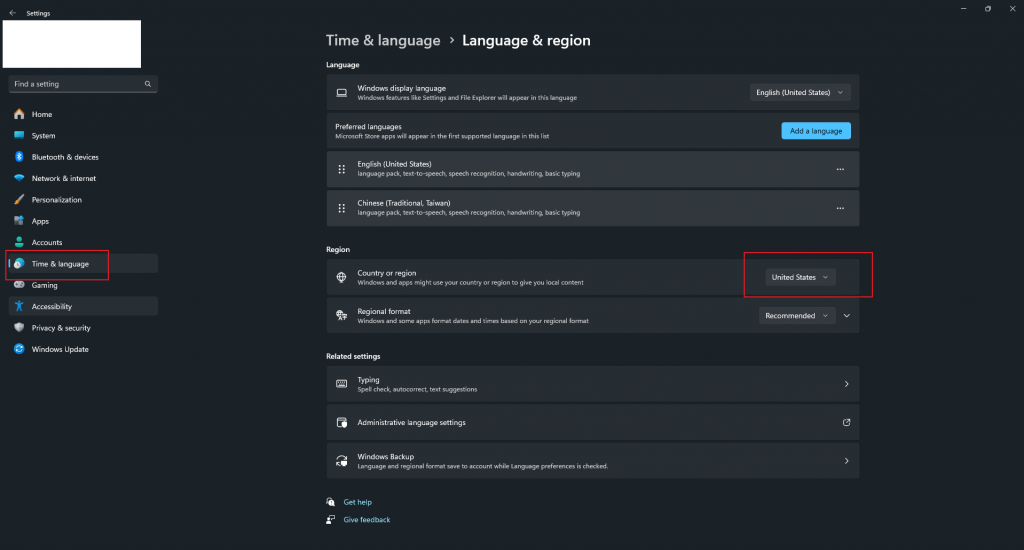
Task: Click the Give feedback link
Action: coord(366,520)
